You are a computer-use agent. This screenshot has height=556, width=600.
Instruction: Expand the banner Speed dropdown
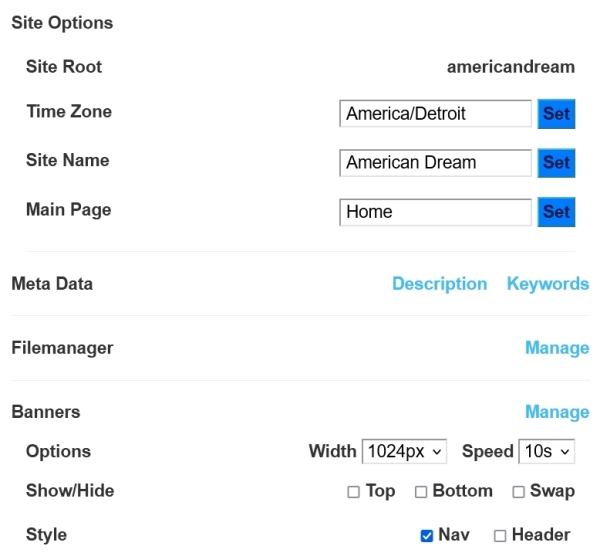(x=547, y=452)
